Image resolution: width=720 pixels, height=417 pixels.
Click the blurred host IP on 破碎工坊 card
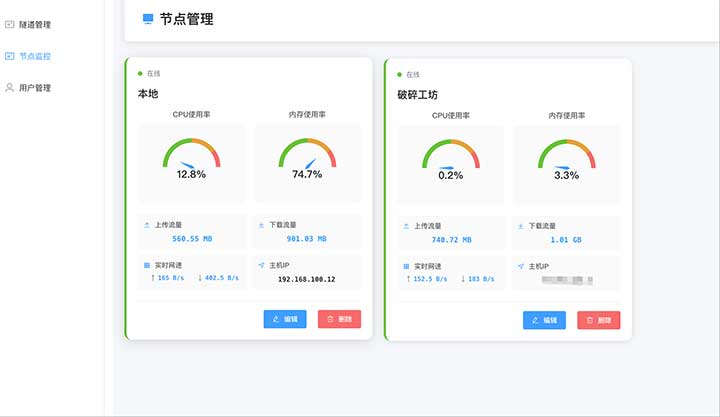click(567, 280)
